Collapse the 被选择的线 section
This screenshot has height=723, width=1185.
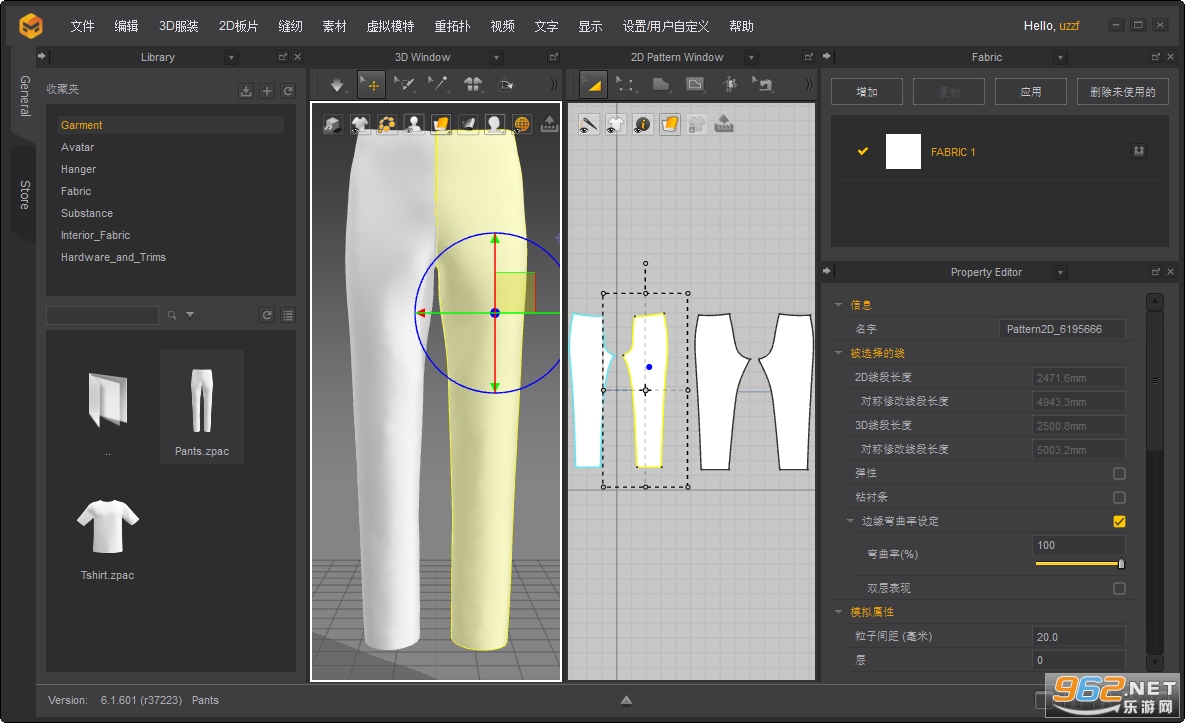(838, 353)
